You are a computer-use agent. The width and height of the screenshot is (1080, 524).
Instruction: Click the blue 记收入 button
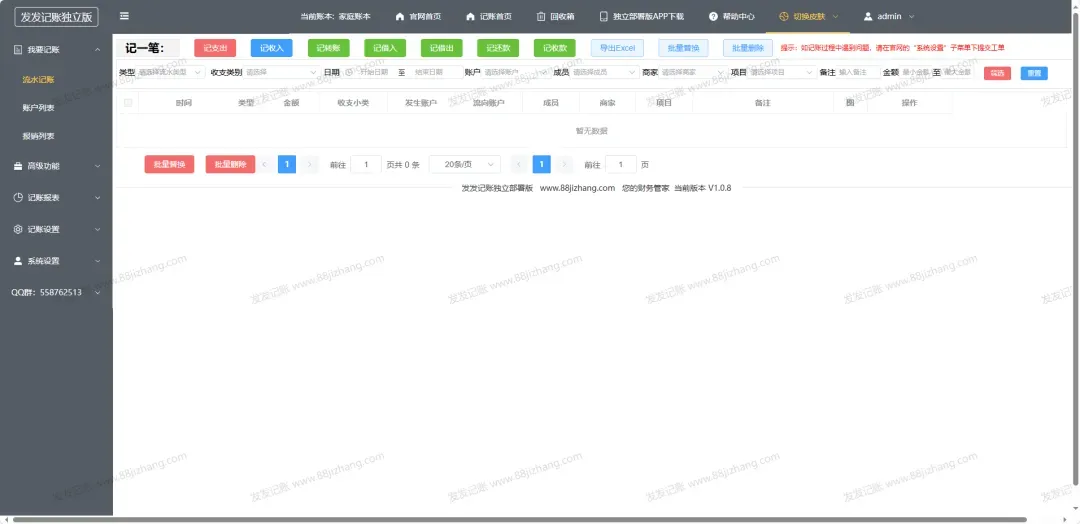coord(271,48)
